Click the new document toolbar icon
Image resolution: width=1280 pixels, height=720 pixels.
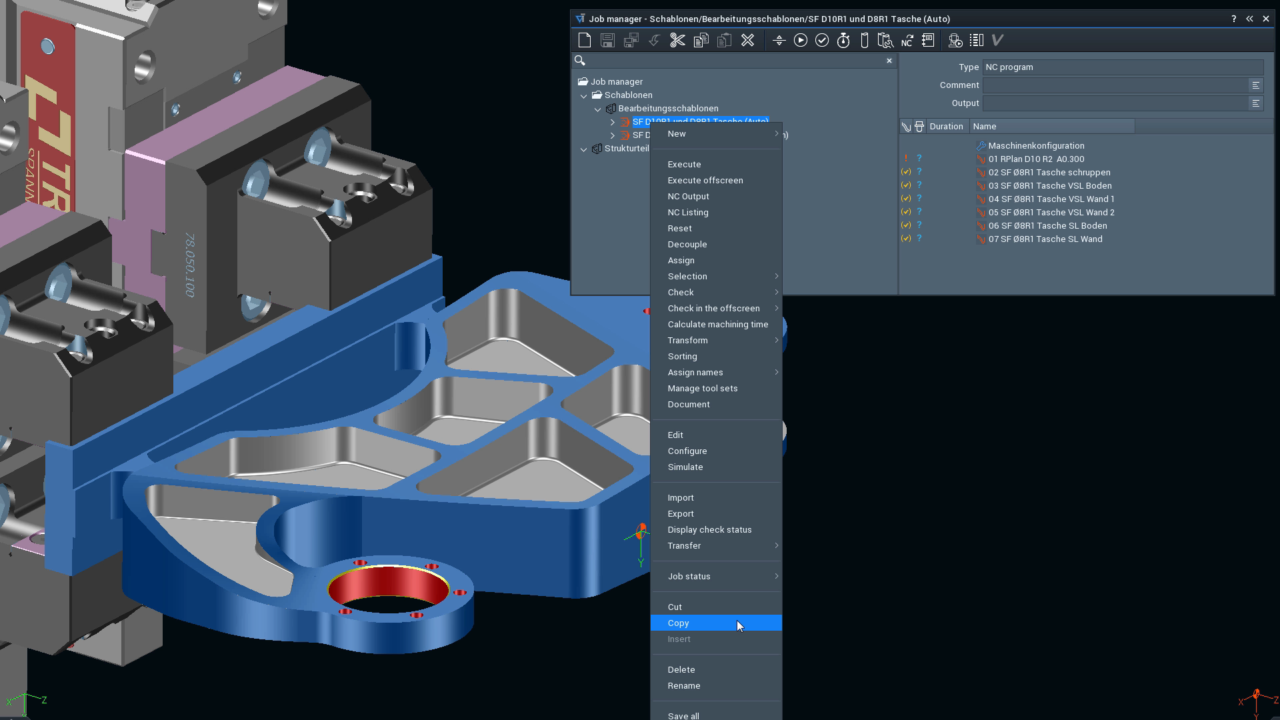pos(586,40)
